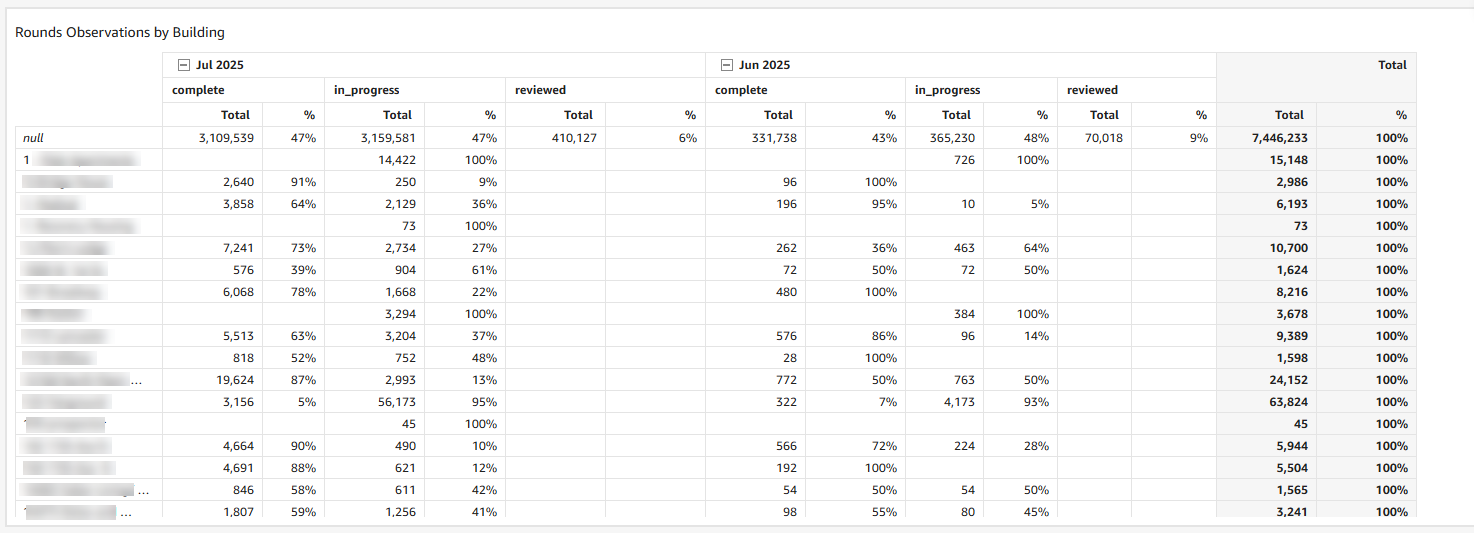Screen dimensions: 1474x533
Task: Select the 7,446,233 grand total cell
Action: coord(1279,138)
